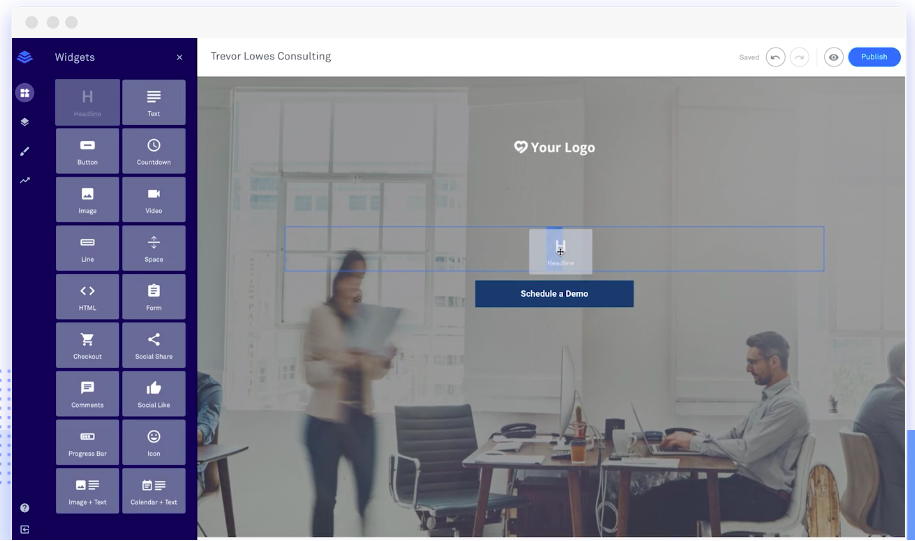Choose the Form widget
Viewport: 915px width, 541px height.
(154, 296)
